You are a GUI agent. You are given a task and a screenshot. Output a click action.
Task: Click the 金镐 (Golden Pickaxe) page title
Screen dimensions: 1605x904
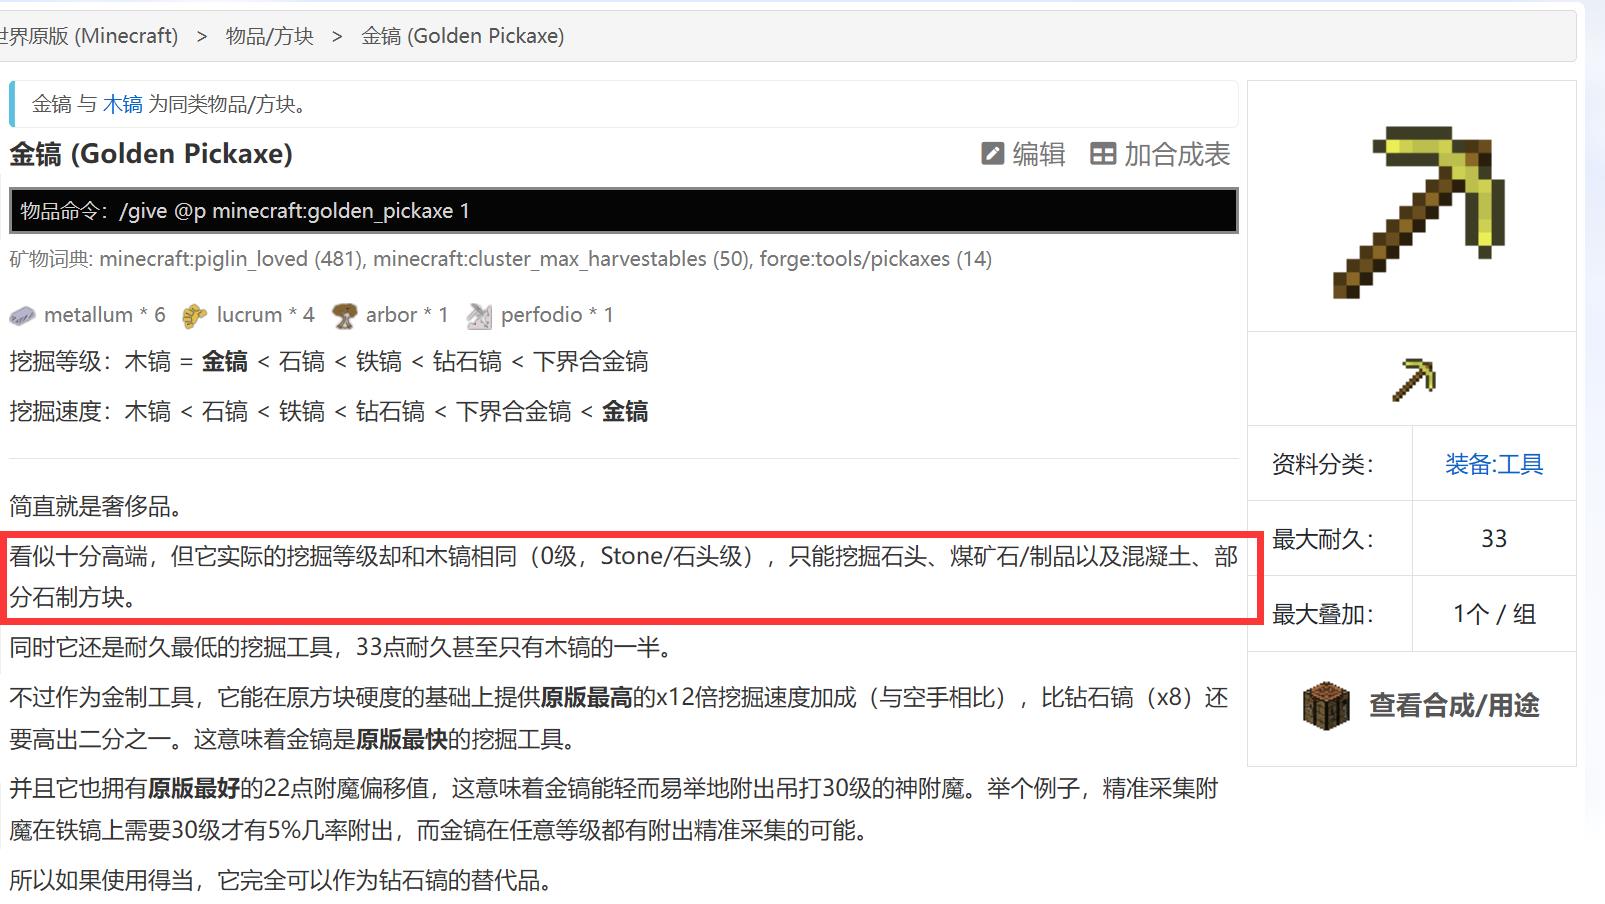tap(150, 154)
